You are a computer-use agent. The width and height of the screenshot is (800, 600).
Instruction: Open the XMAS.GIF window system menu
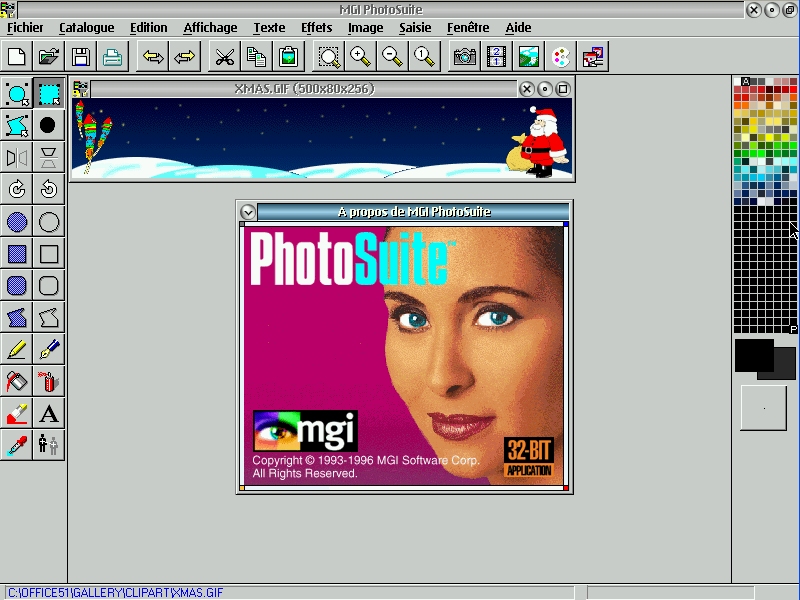pos(81,89)
